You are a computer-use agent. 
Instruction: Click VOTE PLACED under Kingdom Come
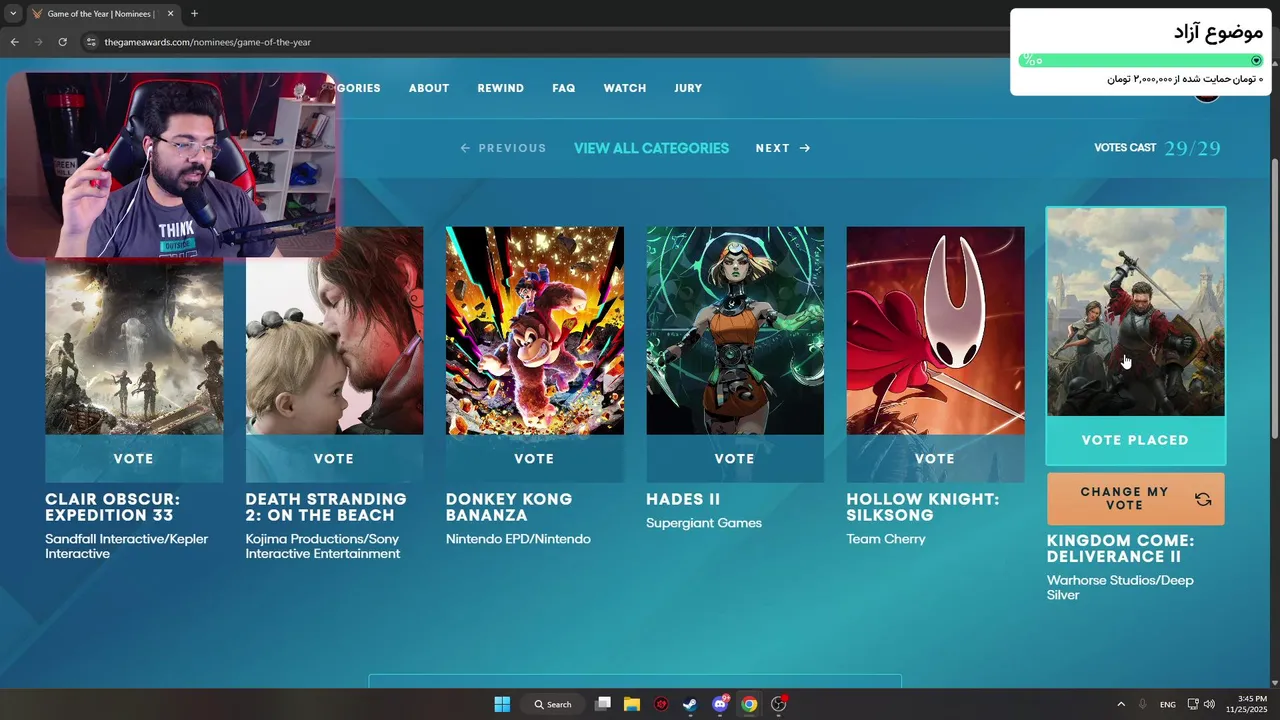click(x=1135, y=440)
